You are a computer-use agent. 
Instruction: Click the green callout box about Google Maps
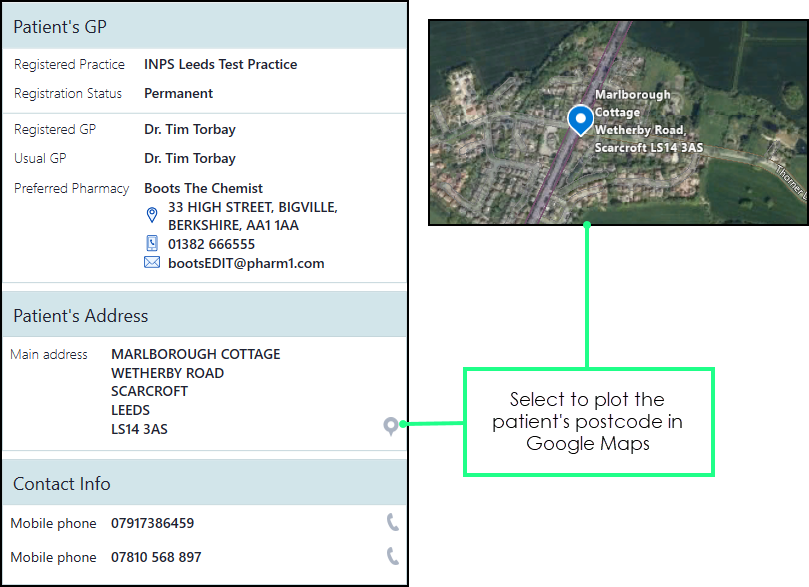588,422
